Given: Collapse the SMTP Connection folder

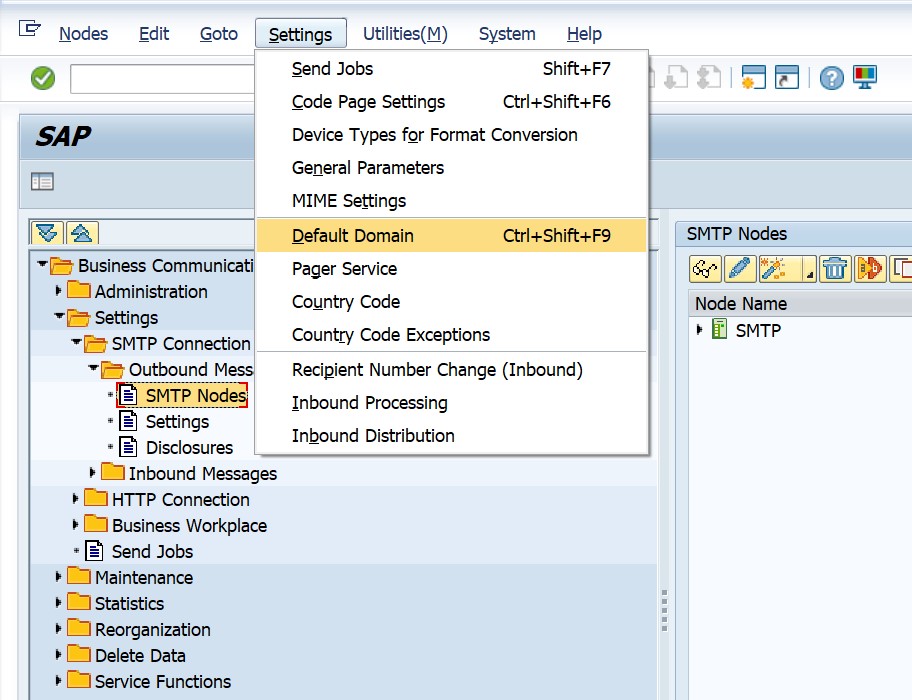Looking at the screenshot, I should click(76, 342).
